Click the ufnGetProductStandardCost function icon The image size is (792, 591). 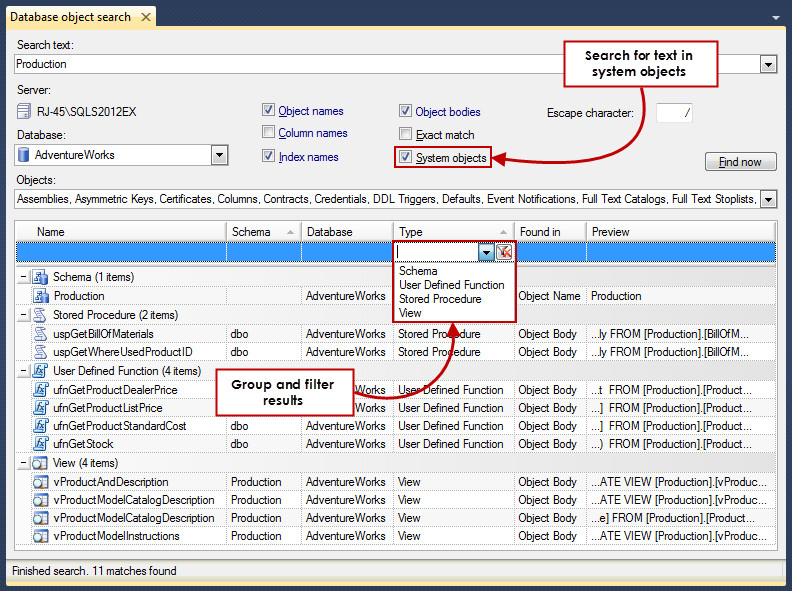click(x=40, y=426)
